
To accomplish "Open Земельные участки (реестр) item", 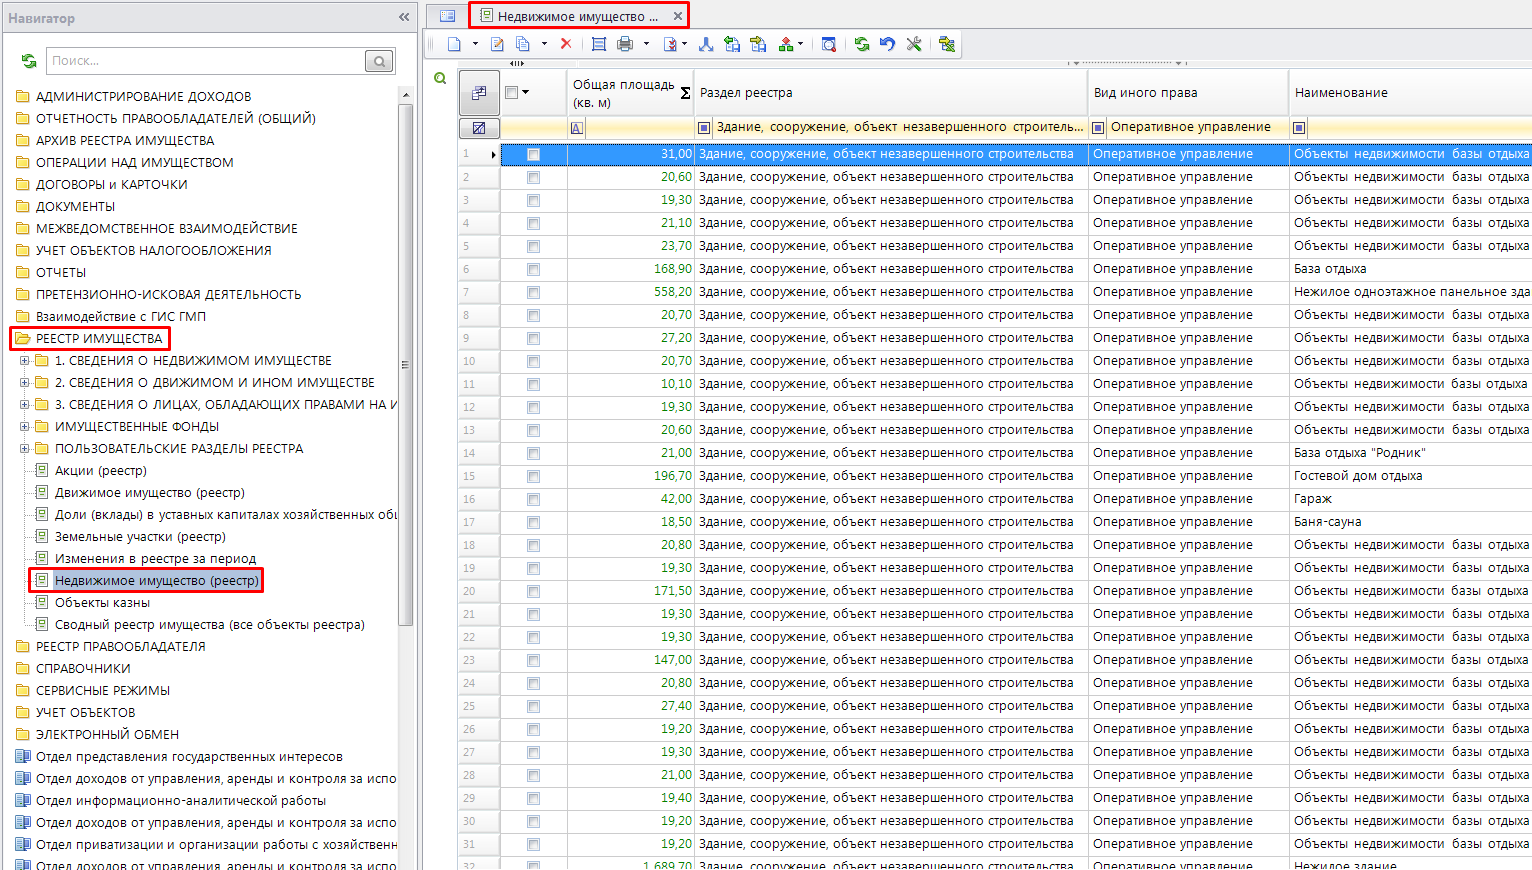I will click(140, 536).
